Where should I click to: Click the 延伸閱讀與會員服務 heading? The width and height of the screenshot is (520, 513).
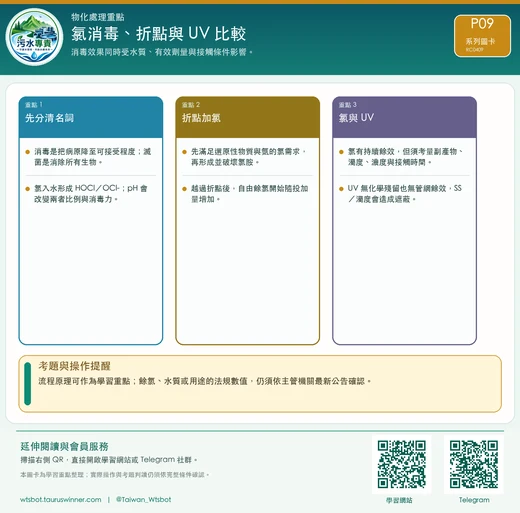pyautogui.click(x=64, y=446)
